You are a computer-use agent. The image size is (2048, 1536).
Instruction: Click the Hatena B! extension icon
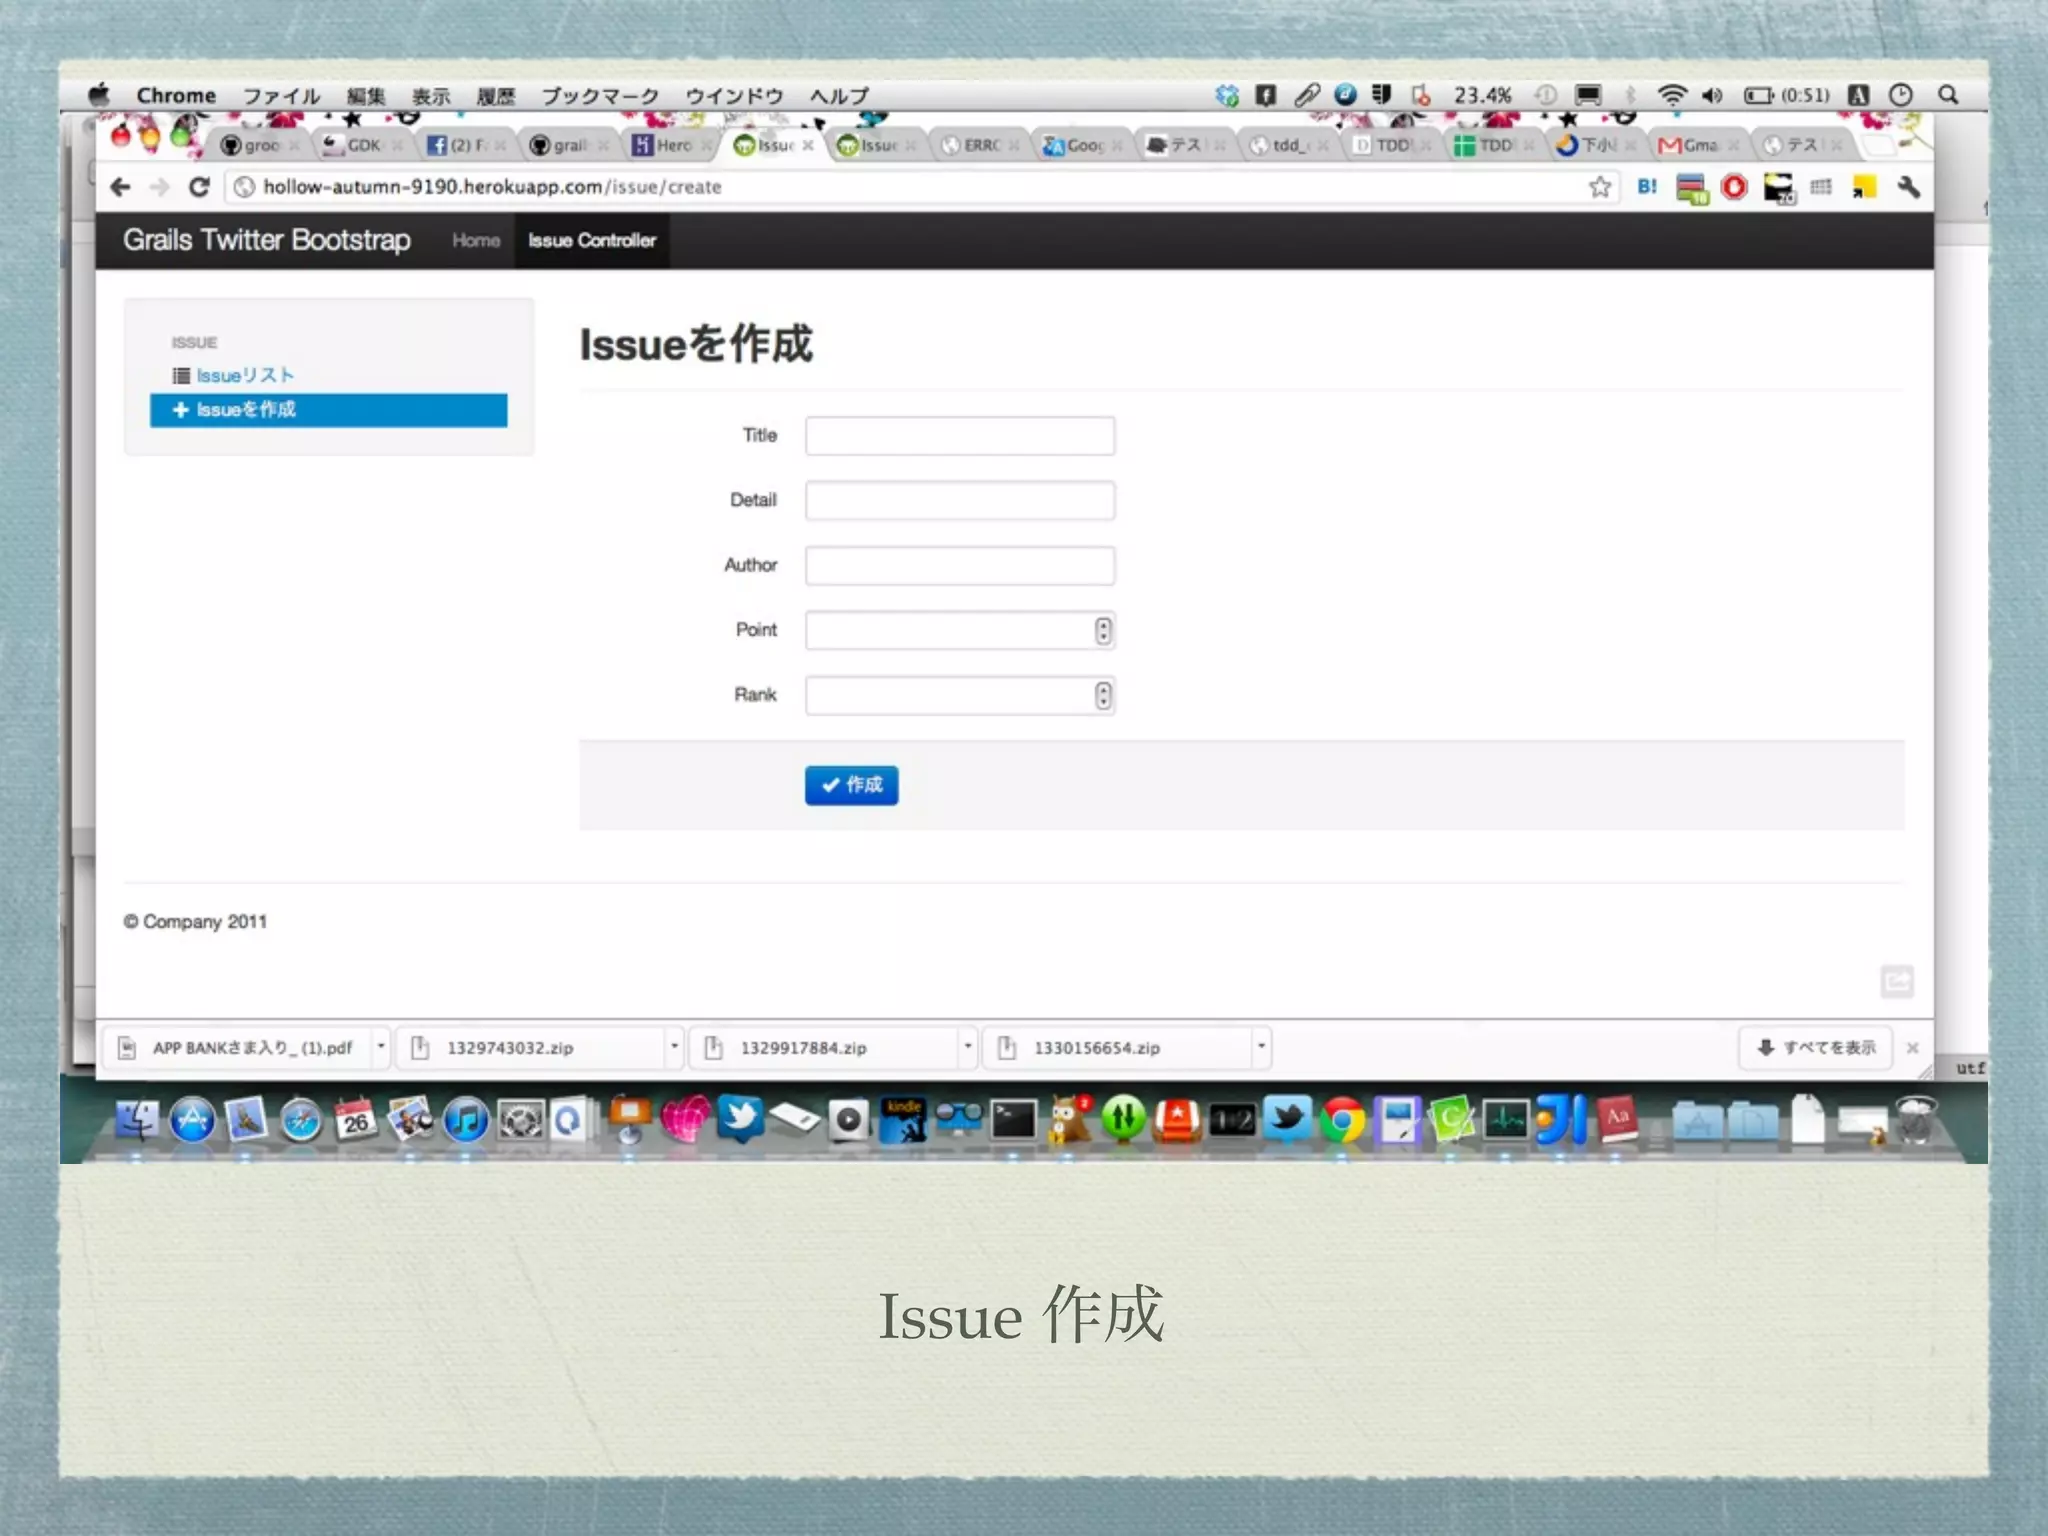coord(1647,187)
